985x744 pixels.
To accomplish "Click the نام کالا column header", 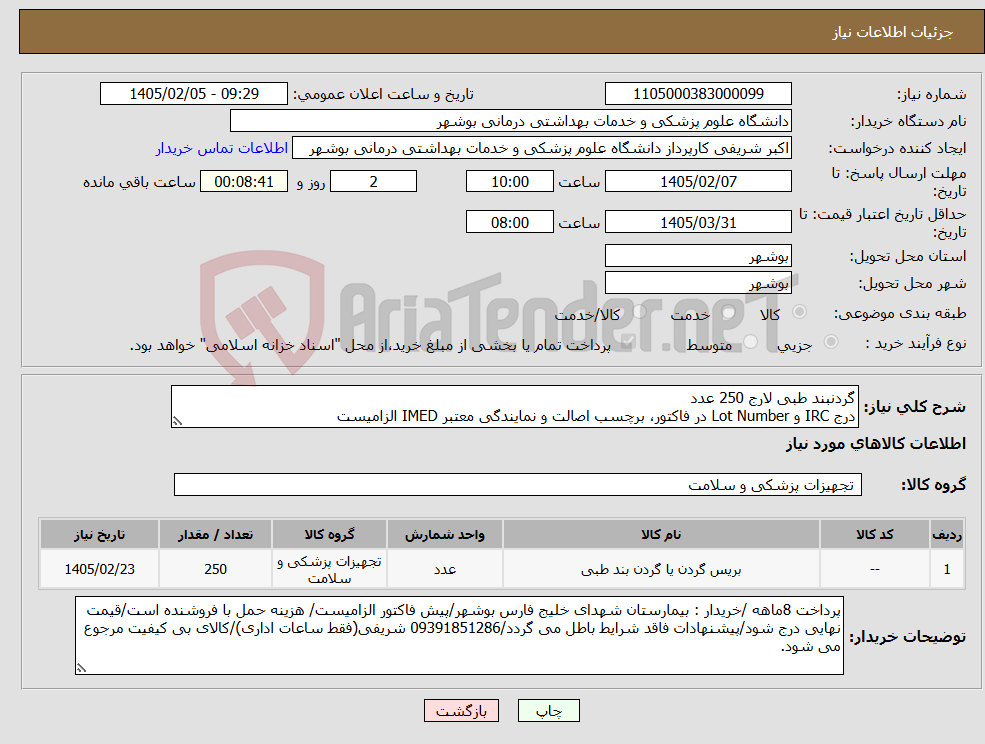I will click(661, 534).
